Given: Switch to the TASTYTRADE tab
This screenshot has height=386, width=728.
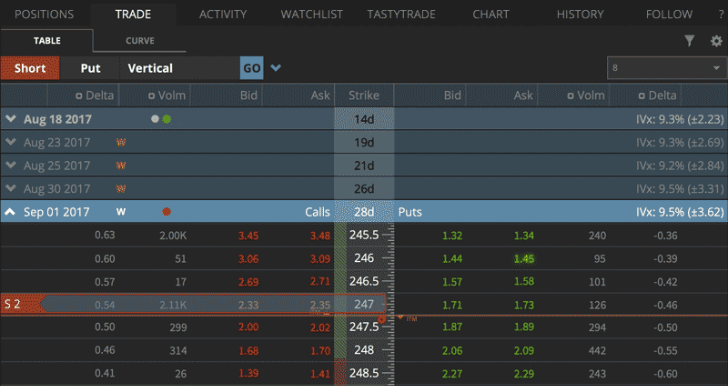Looking at the screenshot, I should click(x=401, y=14).
